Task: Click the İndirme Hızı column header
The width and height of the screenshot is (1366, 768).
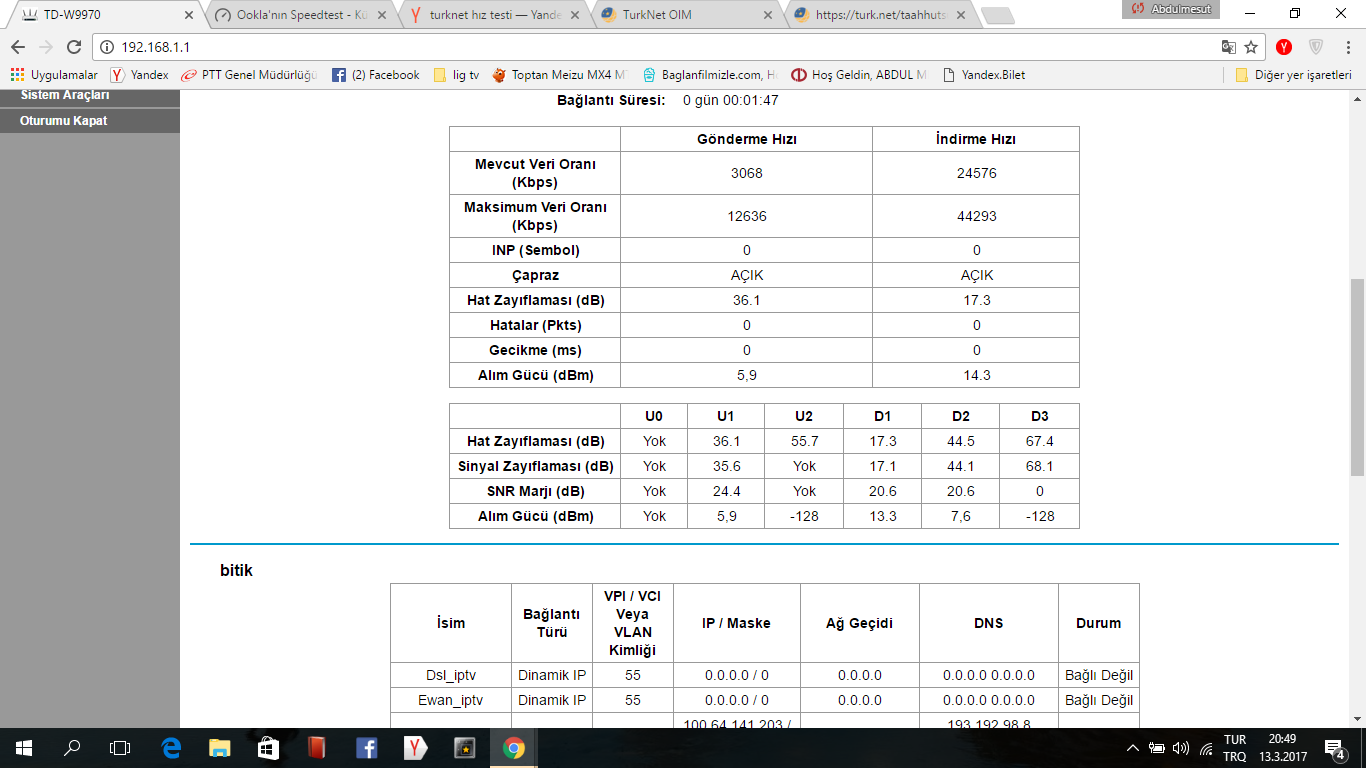Action: click(976, 140)
